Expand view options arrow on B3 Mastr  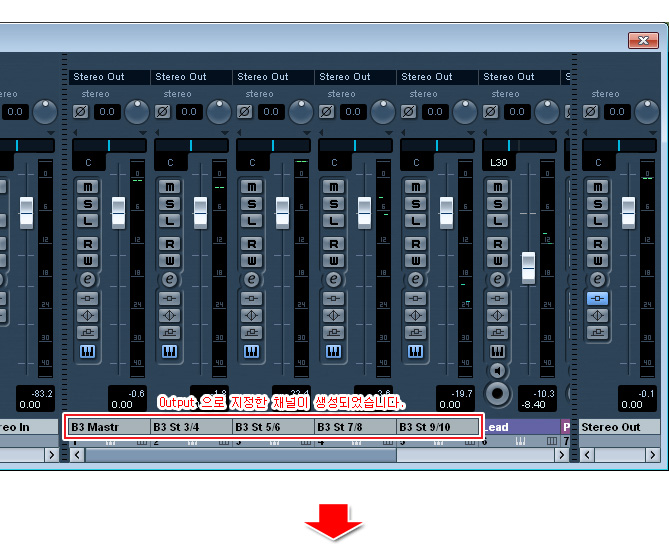pyautogui.click(x=143, y=133)
